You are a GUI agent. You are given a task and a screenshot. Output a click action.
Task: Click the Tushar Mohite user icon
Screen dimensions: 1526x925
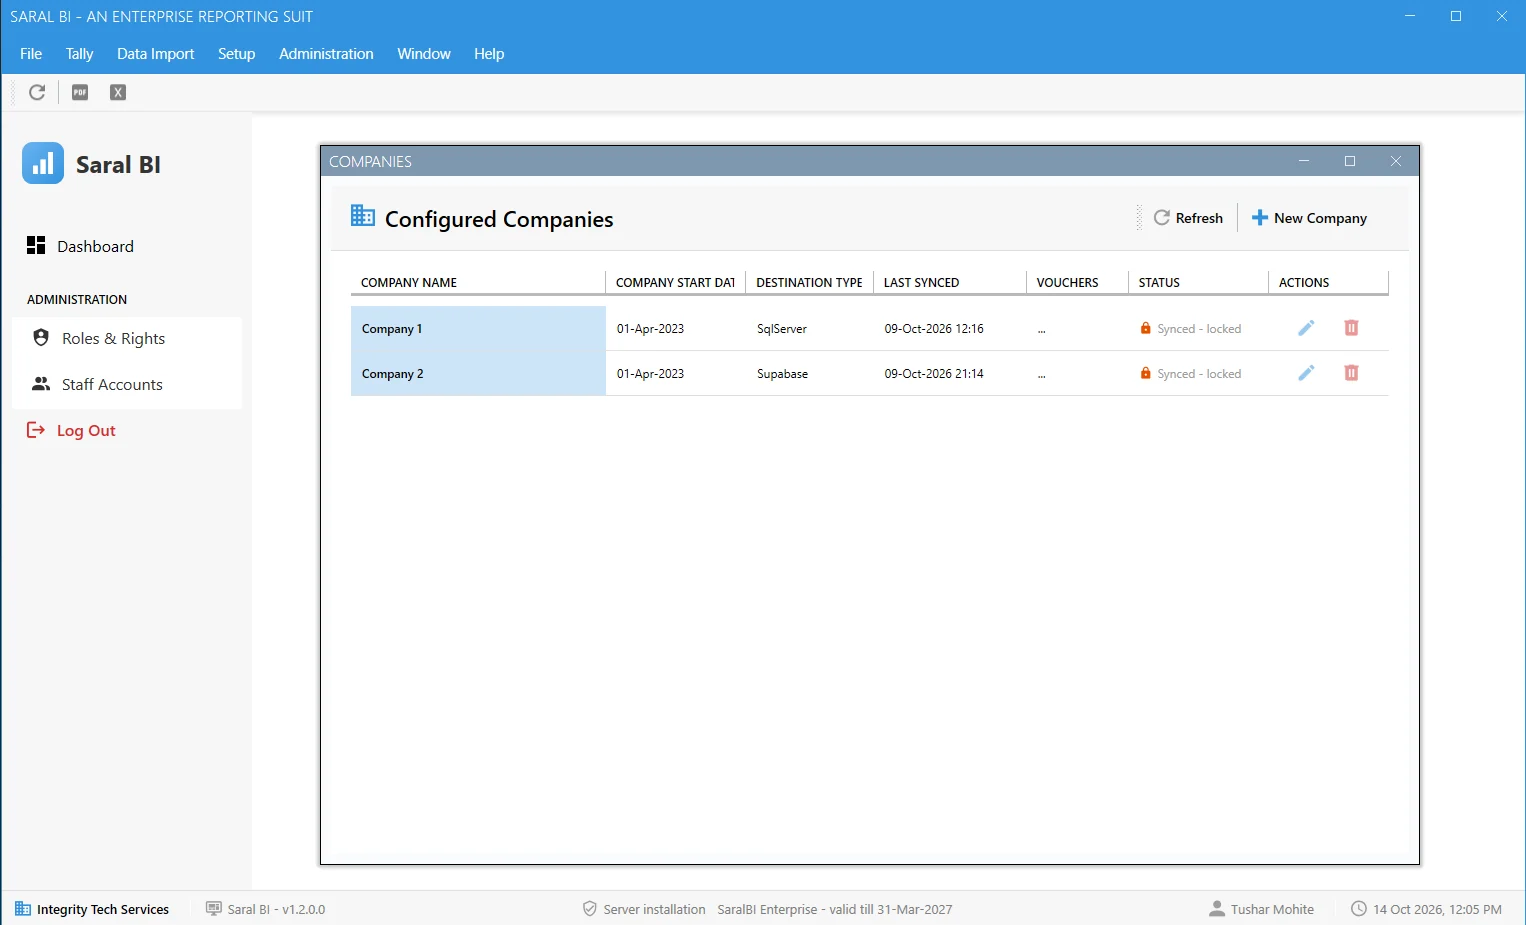tap(1217, 909)
